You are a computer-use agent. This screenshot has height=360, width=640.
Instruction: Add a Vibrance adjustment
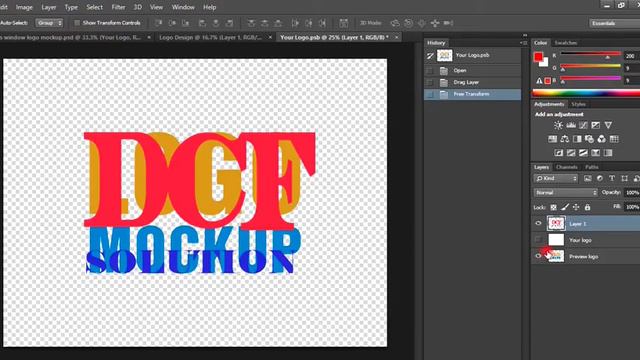point(608,125)
